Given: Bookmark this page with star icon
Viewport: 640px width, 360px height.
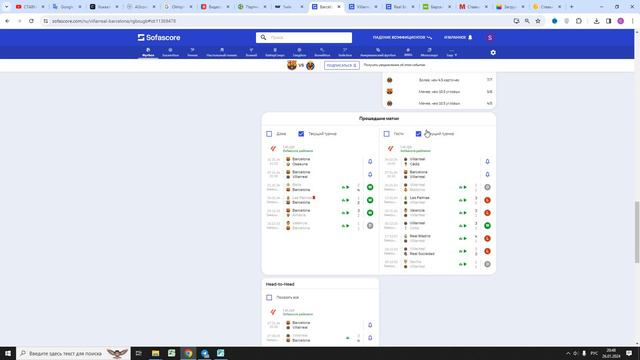Looking at the screenshot, I should (x=538, y=21).
